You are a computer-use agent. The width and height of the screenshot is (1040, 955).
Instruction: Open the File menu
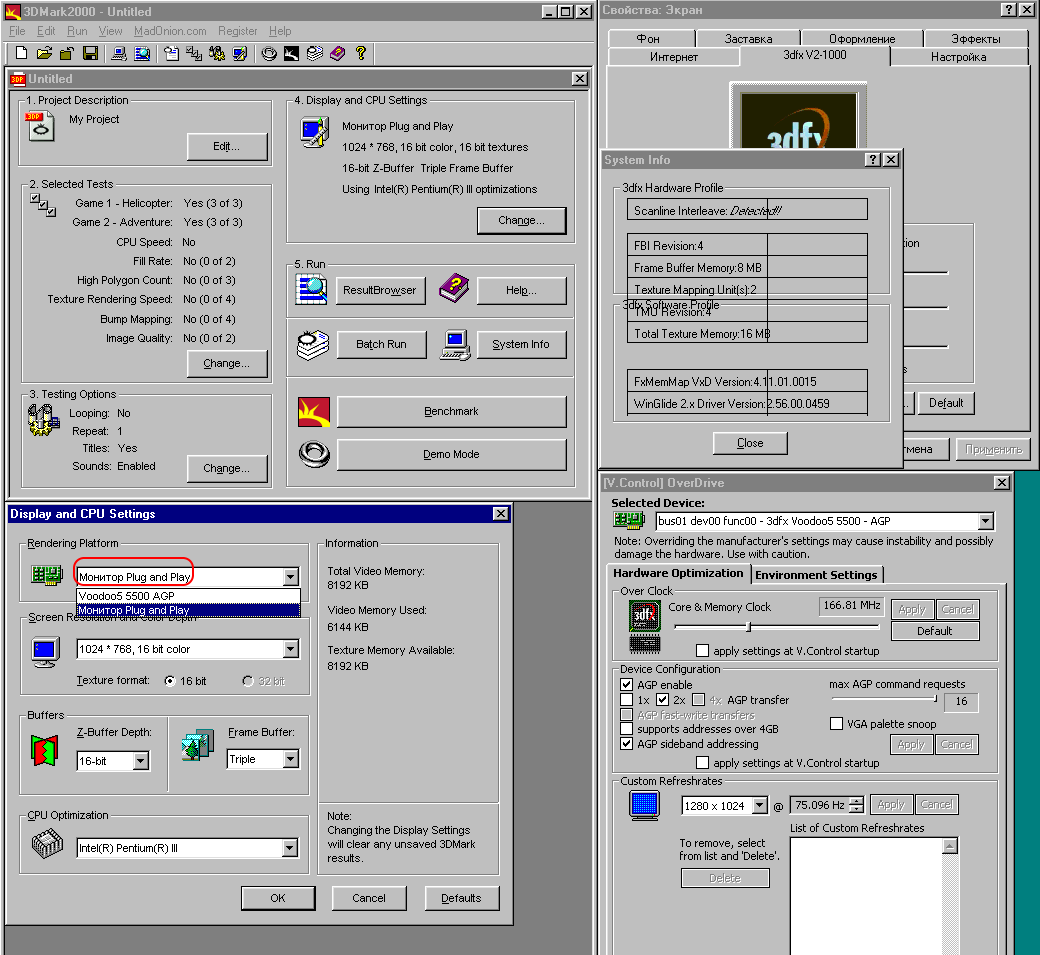coord(17,31)
